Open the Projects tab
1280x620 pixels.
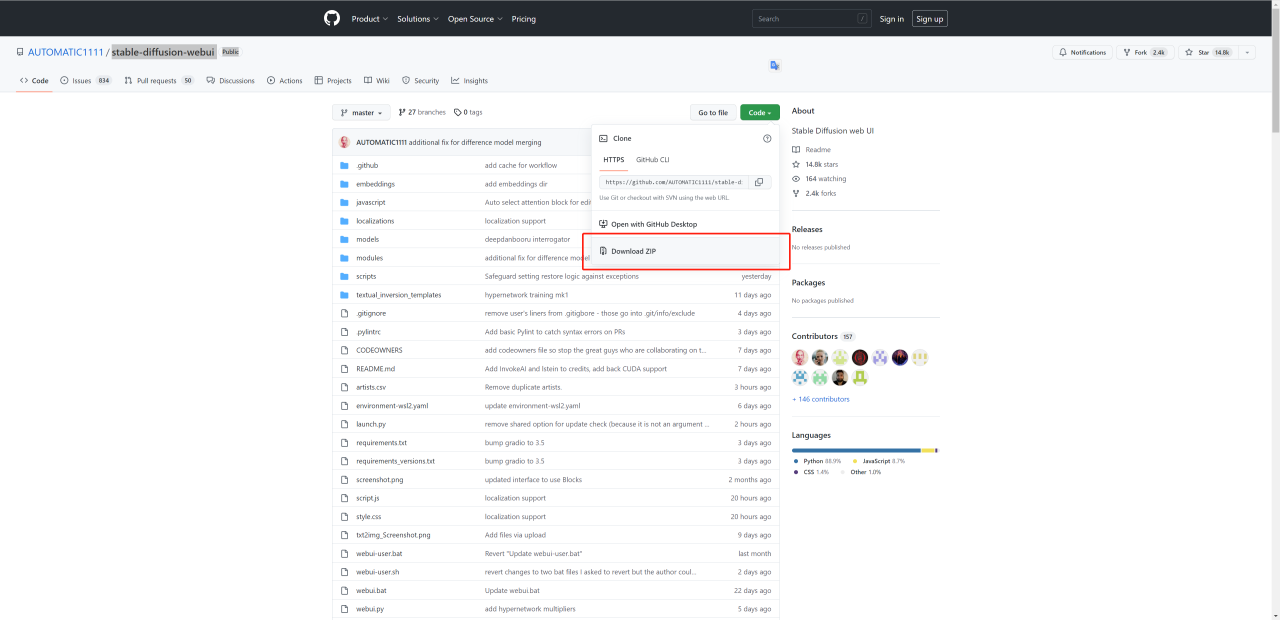(333, 81)
